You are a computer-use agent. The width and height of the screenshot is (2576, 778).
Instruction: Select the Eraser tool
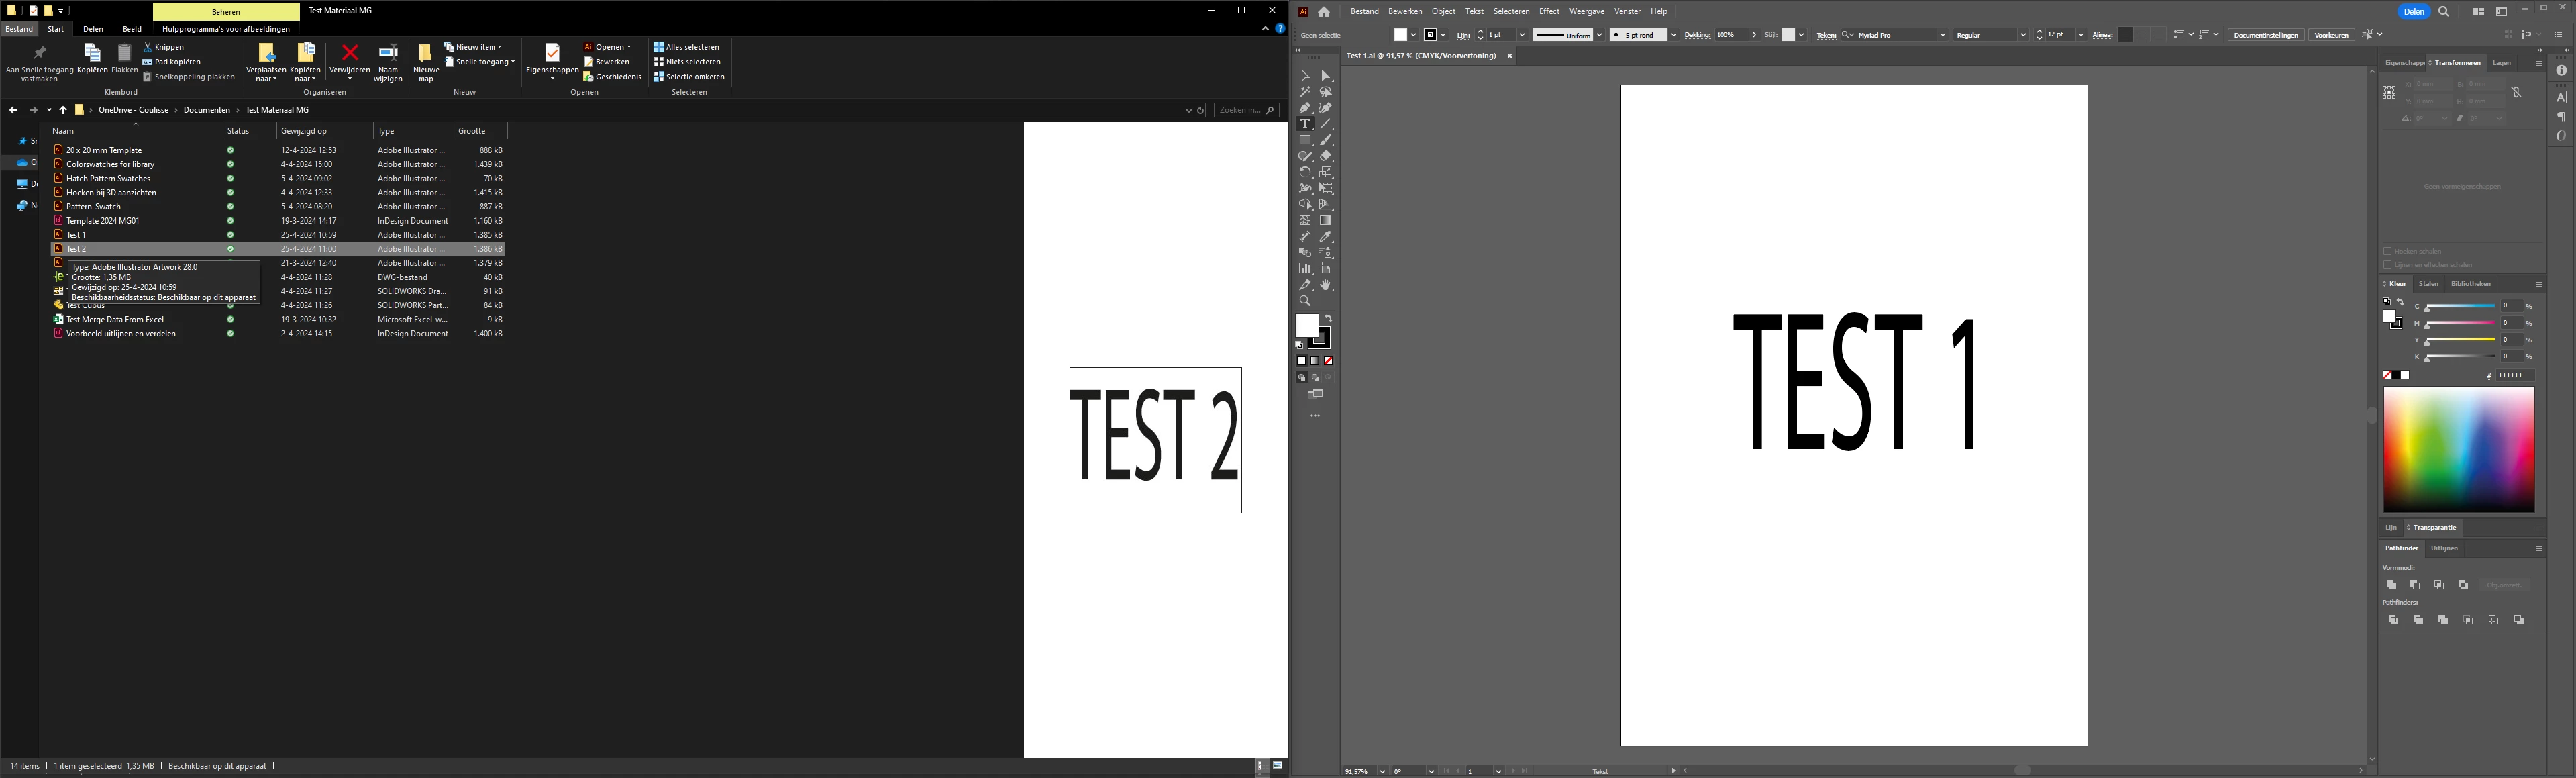pos(1326,156)
